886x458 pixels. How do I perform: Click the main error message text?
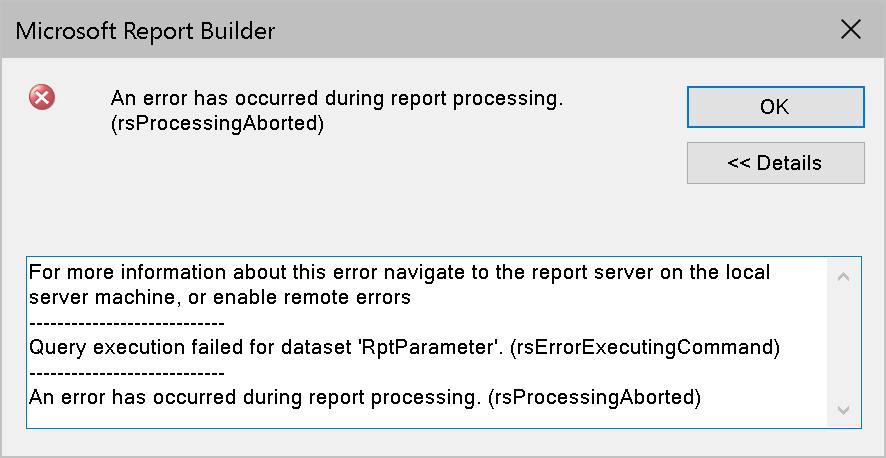coord(337,98)
